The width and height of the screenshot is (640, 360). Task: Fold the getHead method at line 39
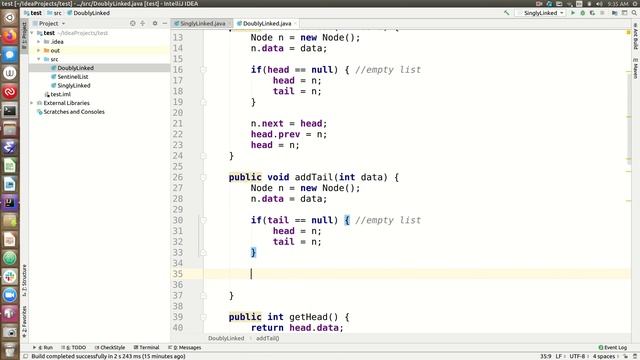point(203,317)
